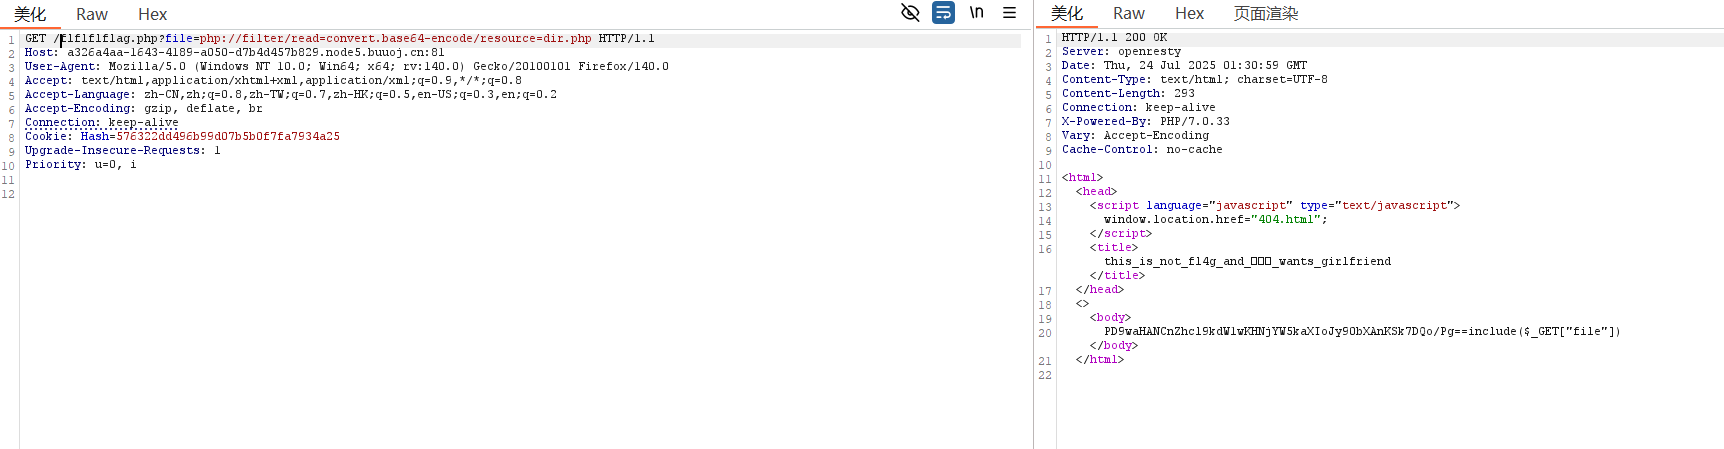
Task: Click the Upgrade-Insecure-Requests header
Action: click(x=123, y=151)
